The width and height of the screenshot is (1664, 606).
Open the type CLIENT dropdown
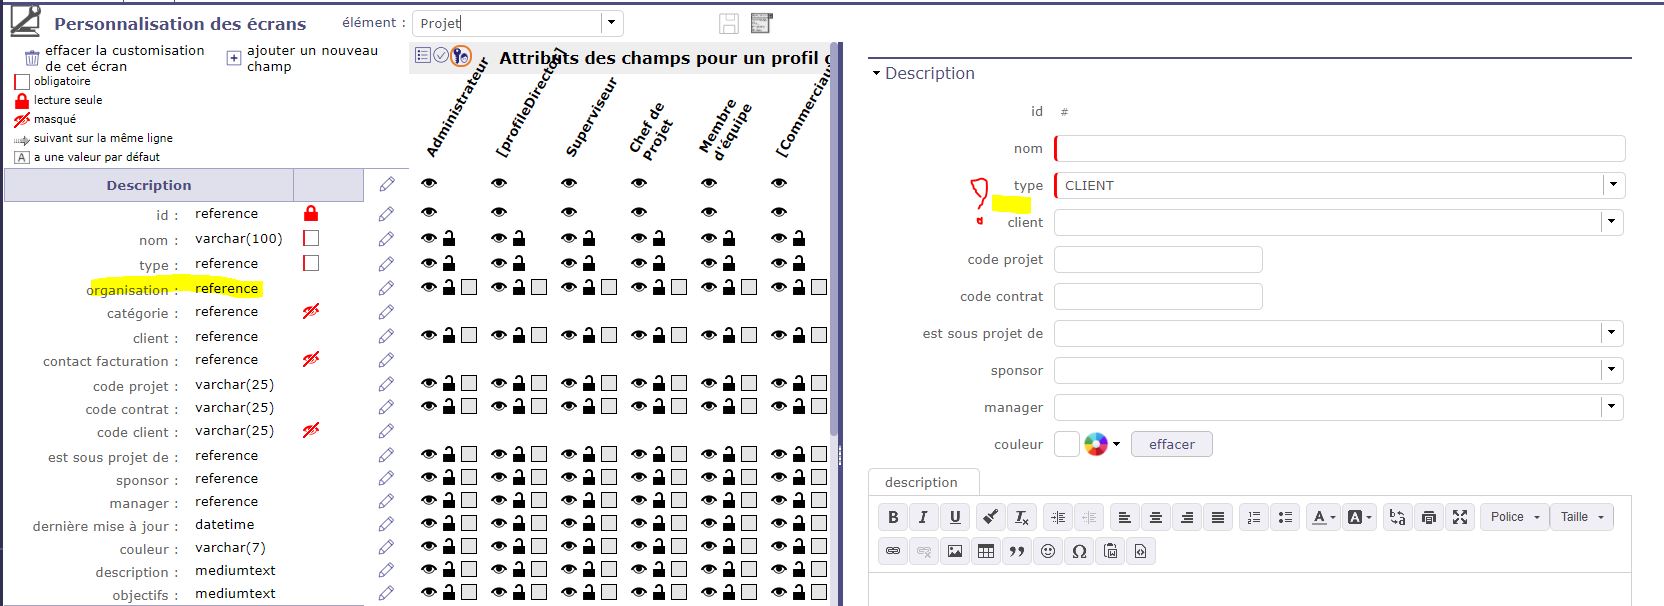pos(1612,185)
